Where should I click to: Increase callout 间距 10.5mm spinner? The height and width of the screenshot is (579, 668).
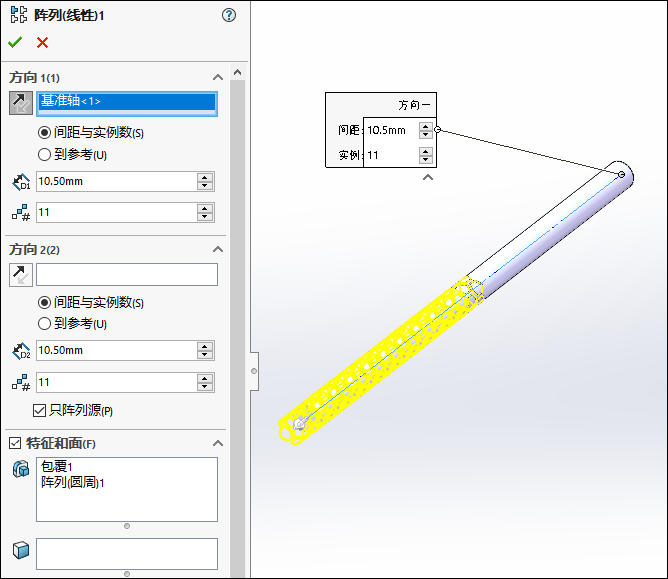coord(426,127)
